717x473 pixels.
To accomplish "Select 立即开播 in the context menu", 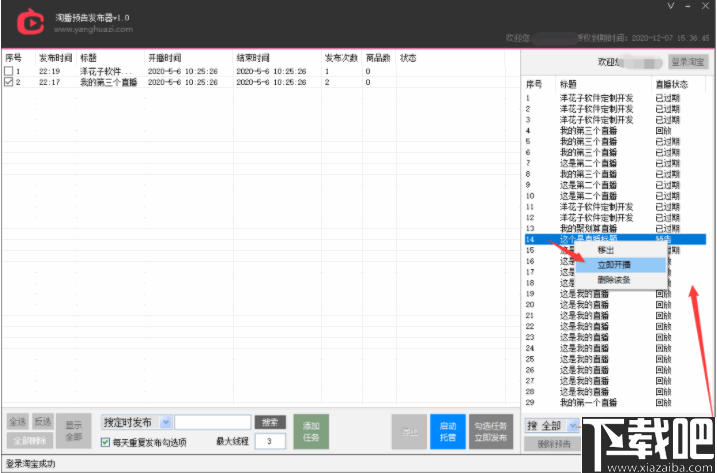I will (614, 265).
